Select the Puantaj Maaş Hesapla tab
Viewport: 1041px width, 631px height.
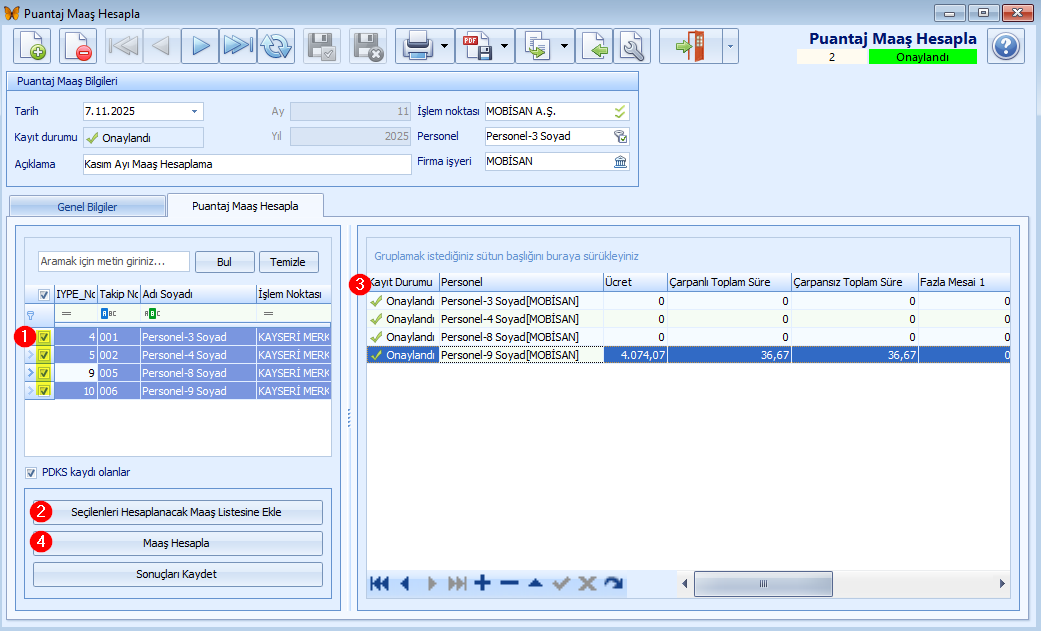coord(245,206)
